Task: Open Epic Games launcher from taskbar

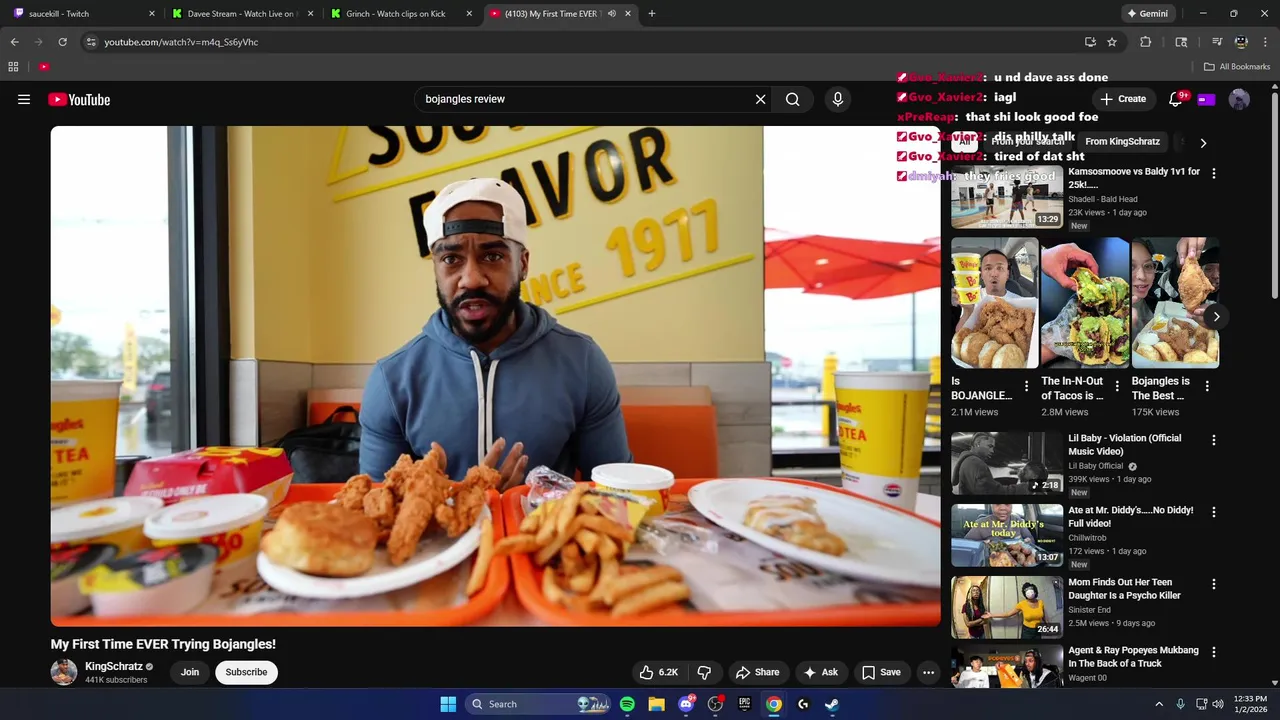Action: (x=744, y=704)
